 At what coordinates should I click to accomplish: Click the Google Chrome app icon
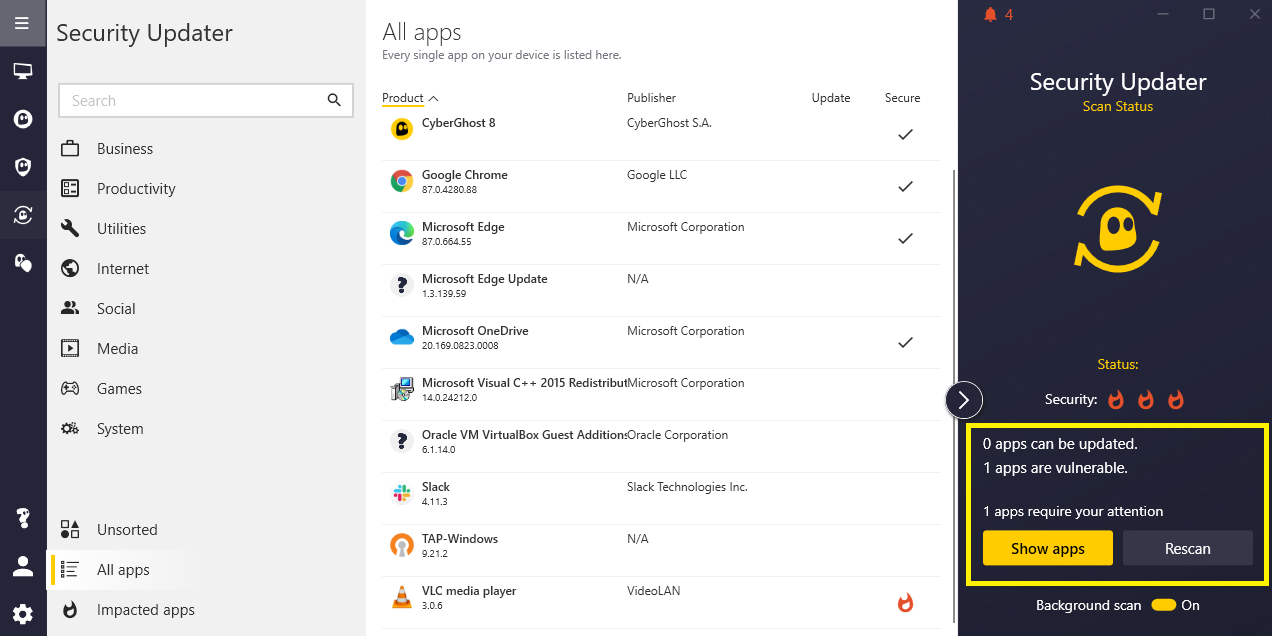point(401,181)
